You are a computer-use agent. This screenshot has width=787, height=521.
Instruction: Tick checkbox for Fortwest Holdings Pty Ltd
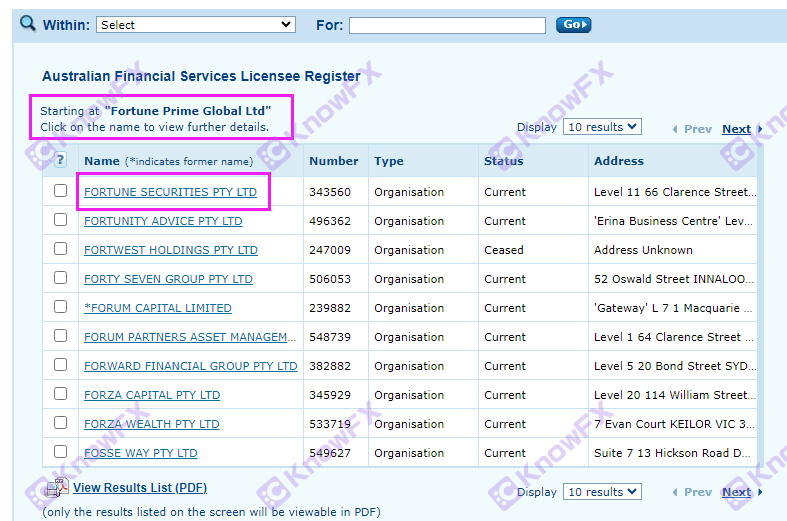(60, 249)
